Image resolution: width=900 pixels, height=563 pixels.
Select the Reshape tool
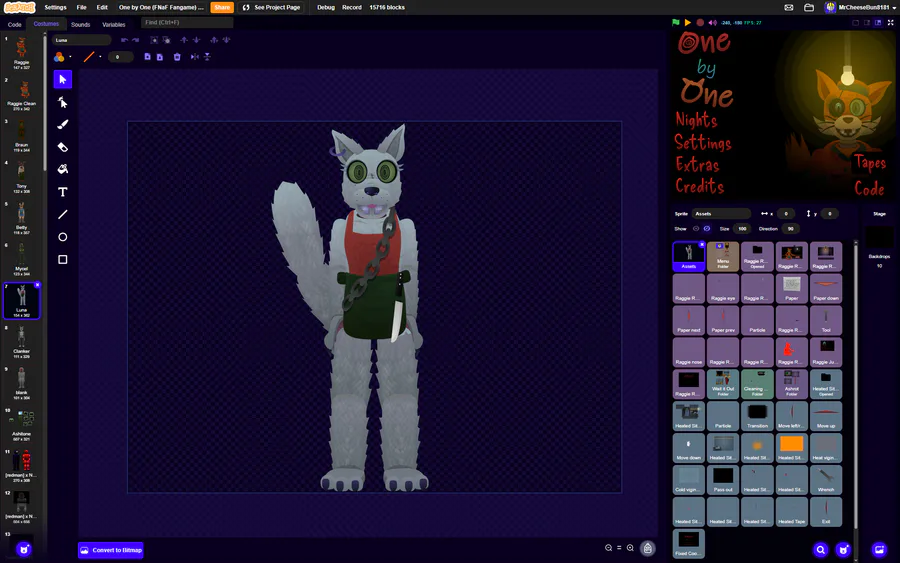63,102
